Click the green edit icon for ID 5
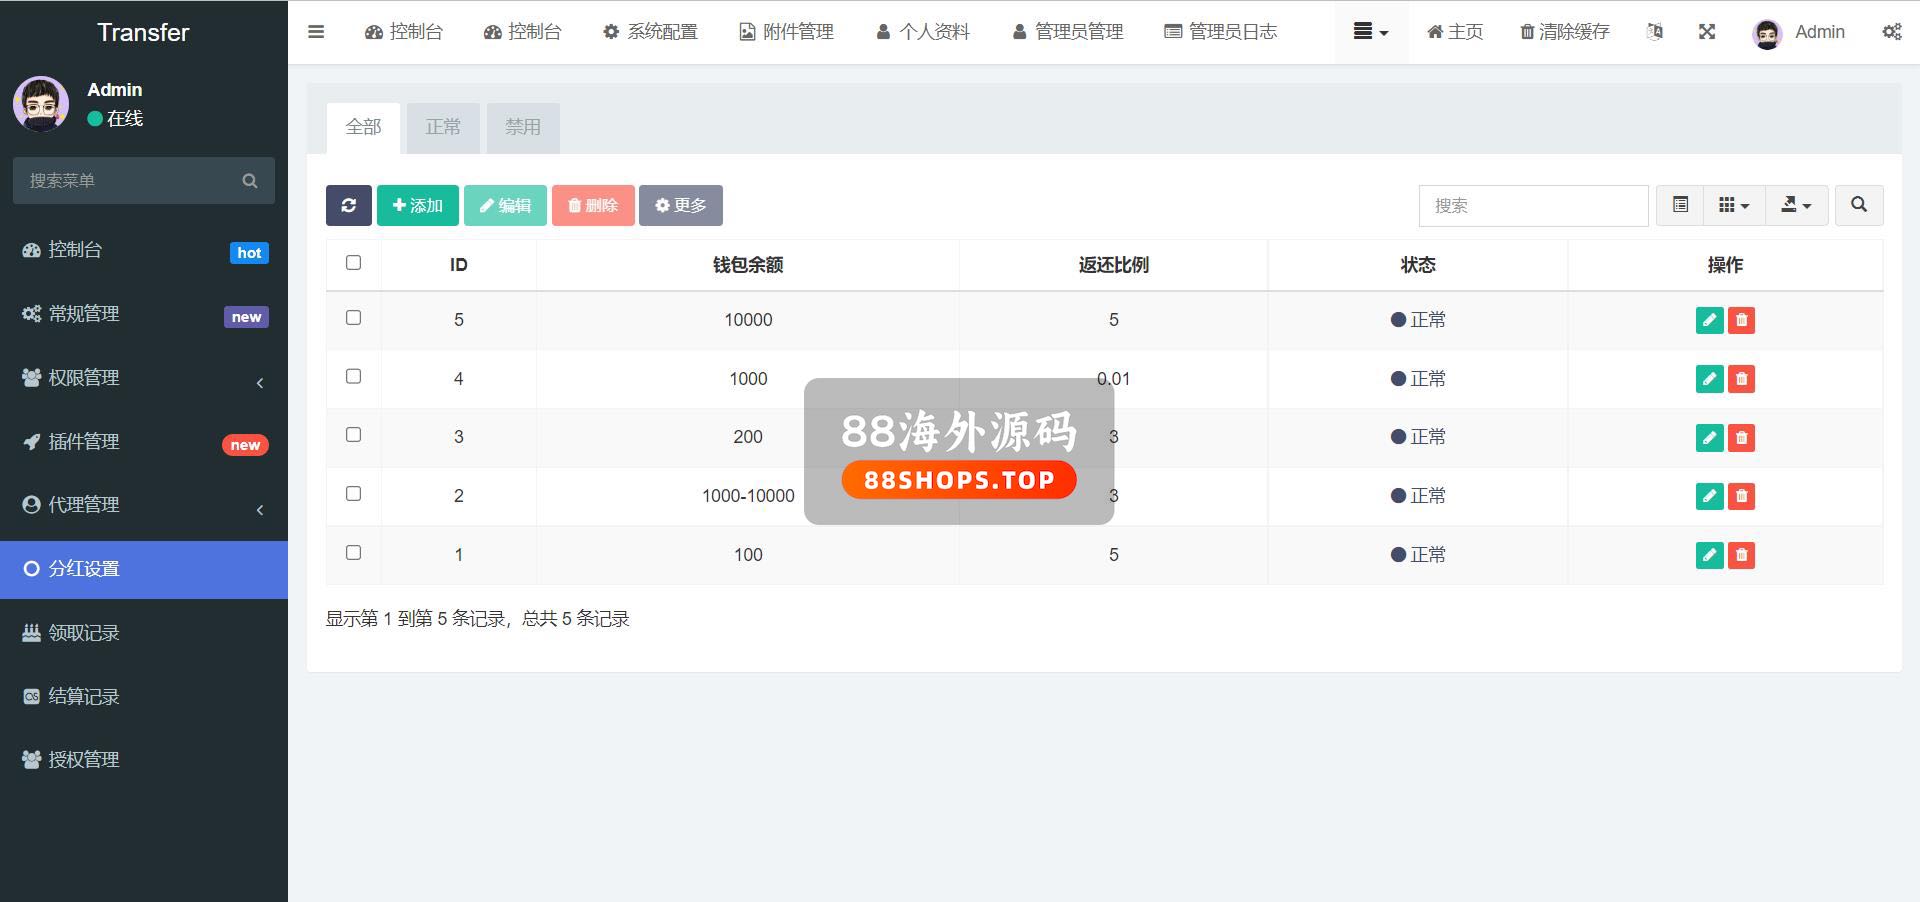Viewport: 1920px width, 902px height. [x=1709, y=320]
